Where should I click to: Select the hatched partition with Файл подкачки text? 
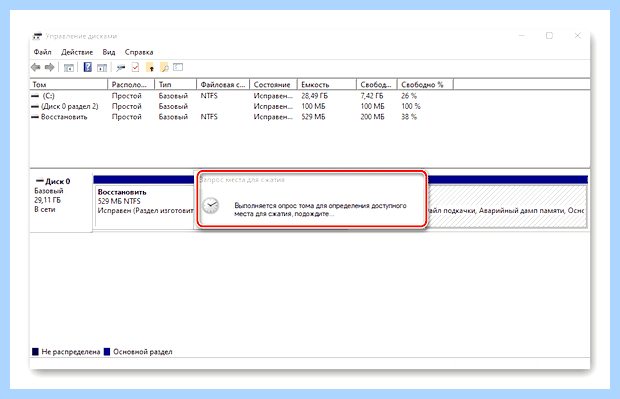(x=507, y=206)
